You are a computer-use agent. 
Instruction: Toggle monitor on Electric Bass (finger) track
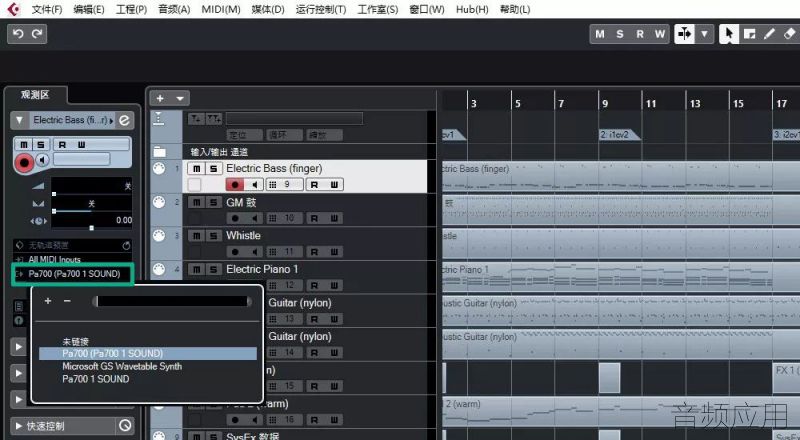pyautogui.click(x=254, y=184)
